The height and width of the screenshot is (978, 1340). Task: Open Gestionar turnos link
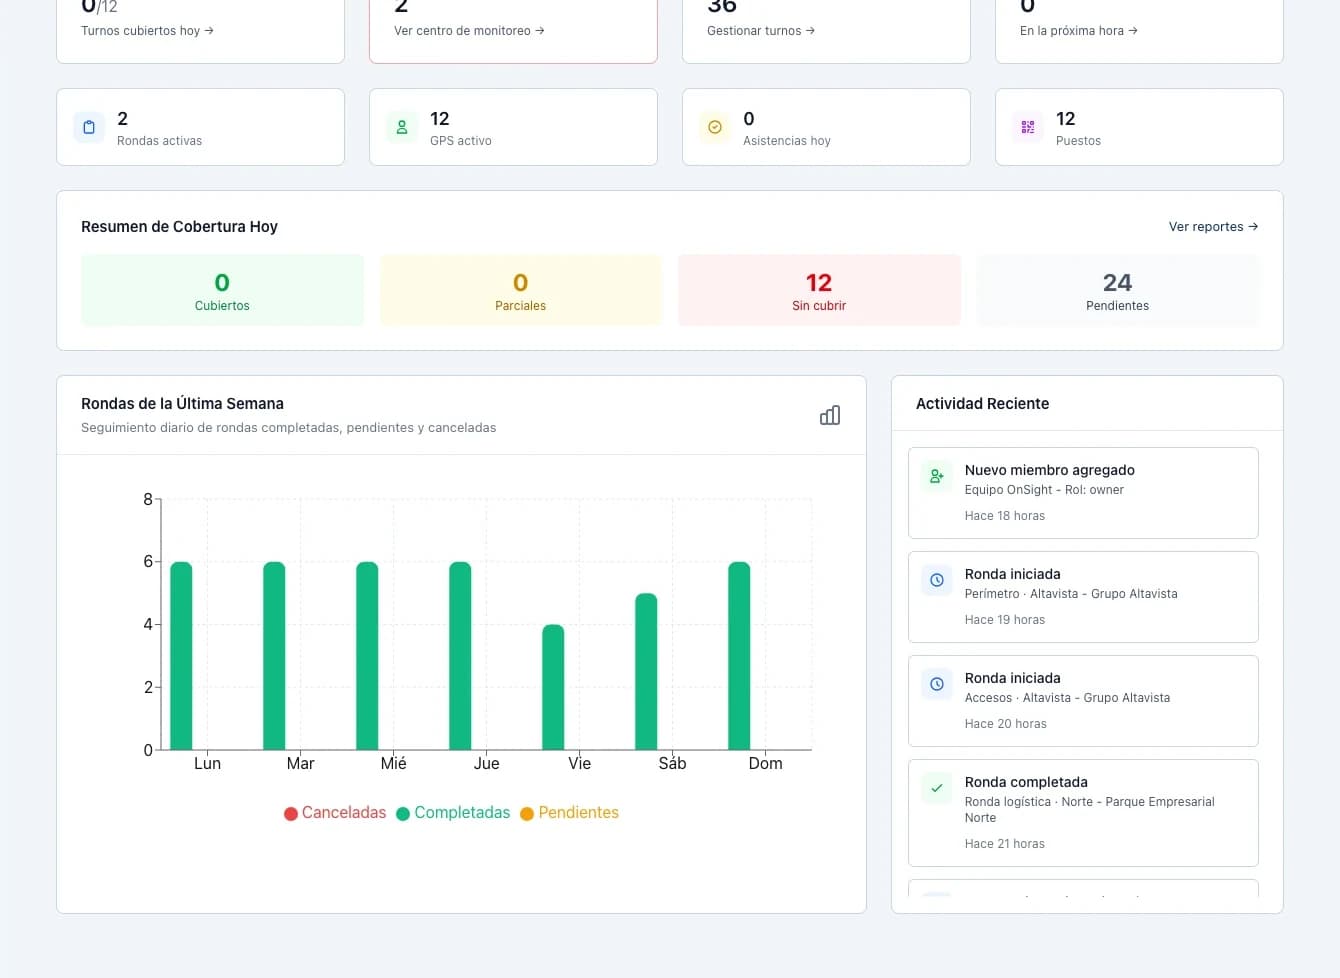click(761, 31)
